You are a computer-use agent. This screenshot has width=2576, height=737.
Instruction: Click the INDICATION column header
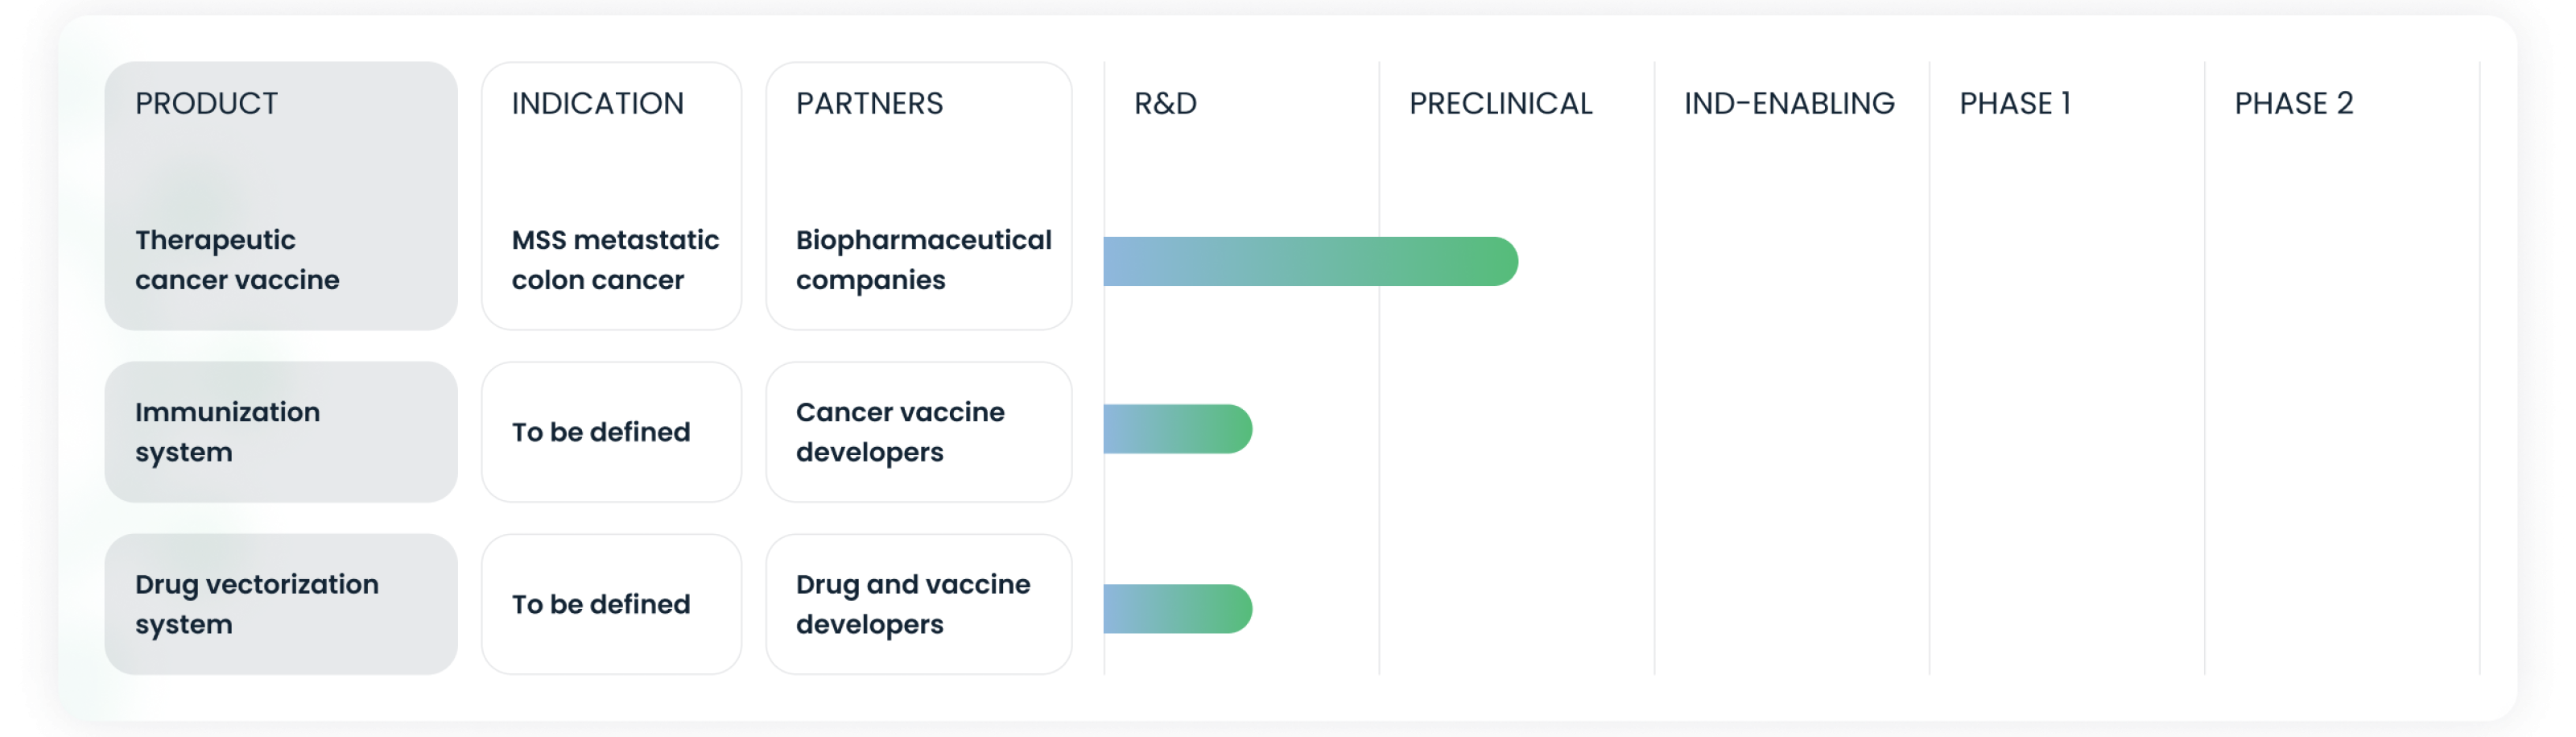(x=598, y=103)
